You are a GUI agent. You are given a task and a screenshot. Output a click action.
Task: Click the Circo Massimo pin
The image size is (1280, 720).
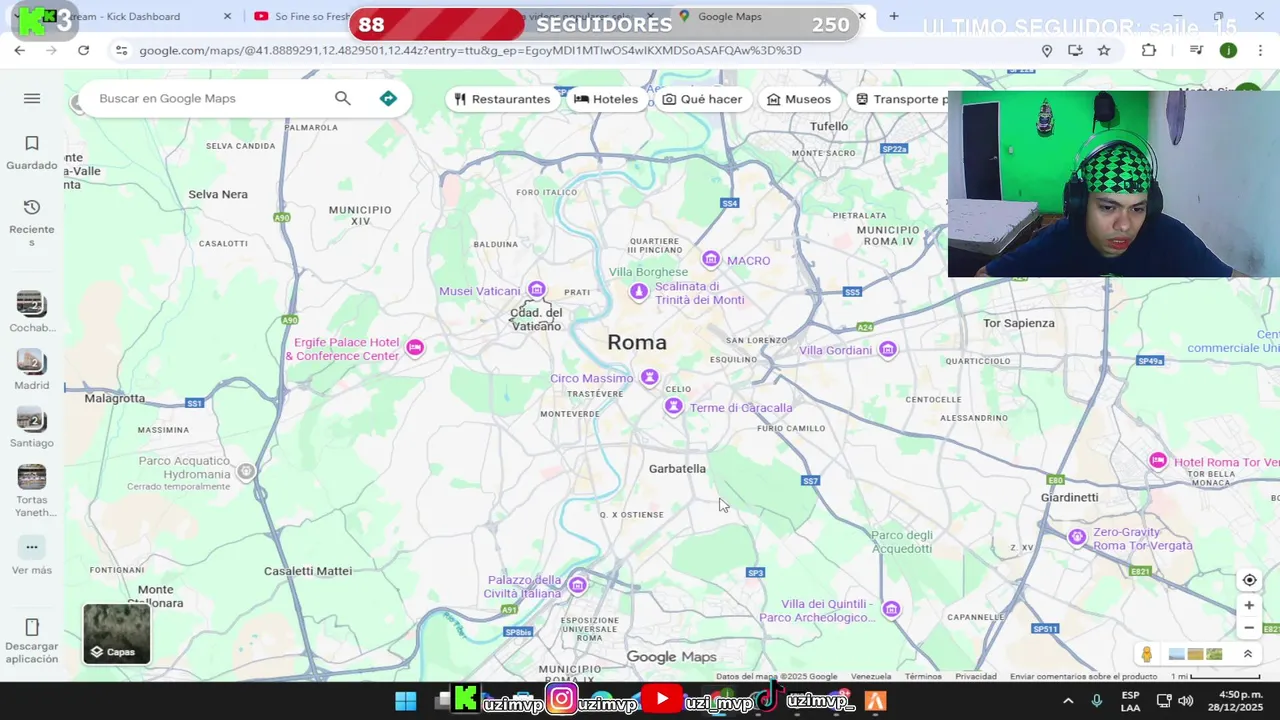click(650, 377)
